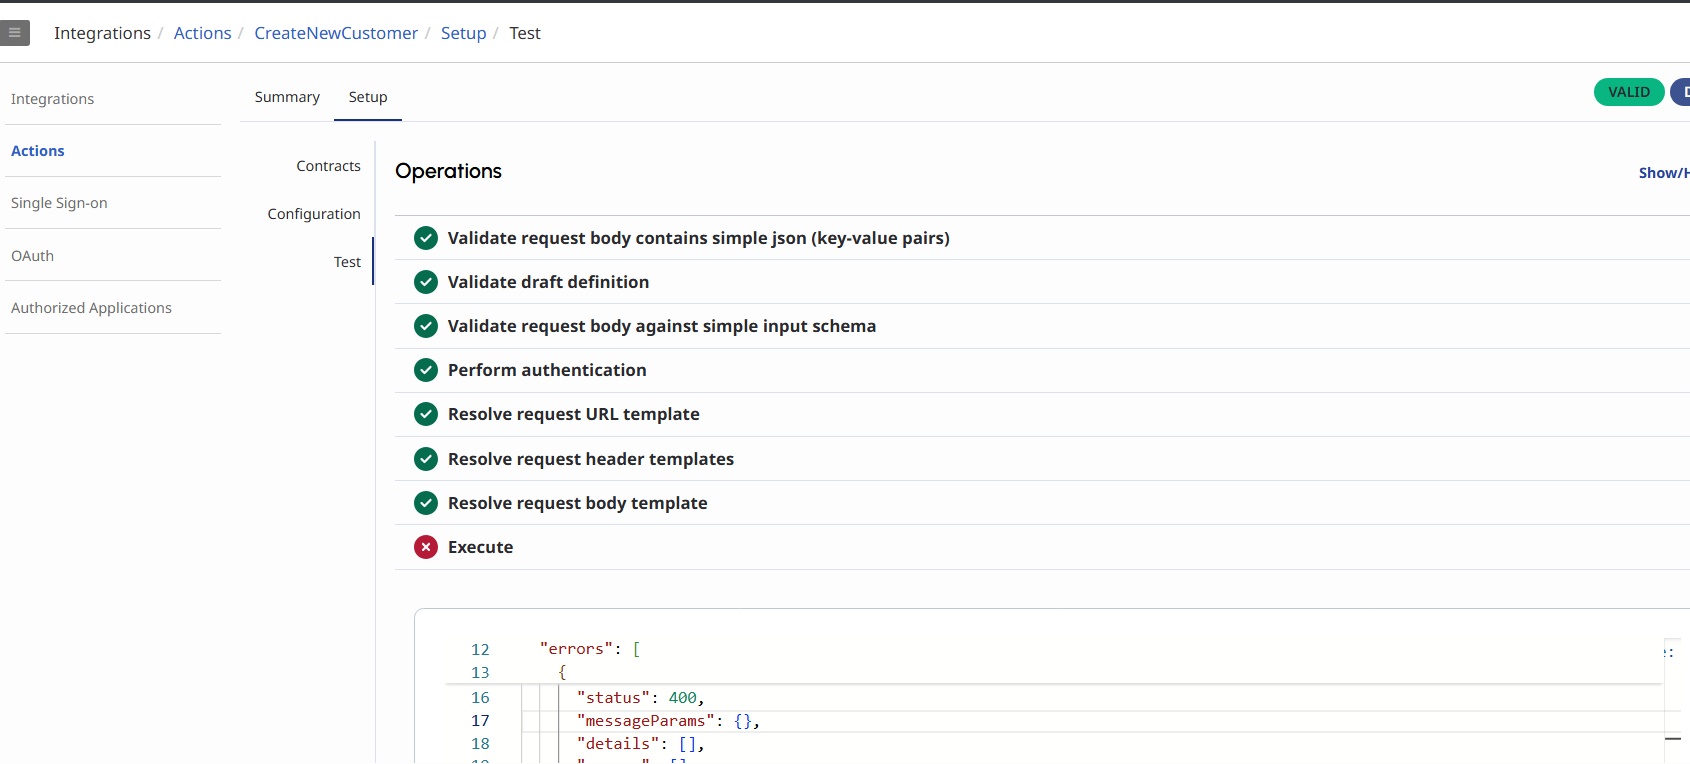Viewport: 1690px width, 764px height.
Task: Click the hamburger menu icon
Action: tap(15, 33)
